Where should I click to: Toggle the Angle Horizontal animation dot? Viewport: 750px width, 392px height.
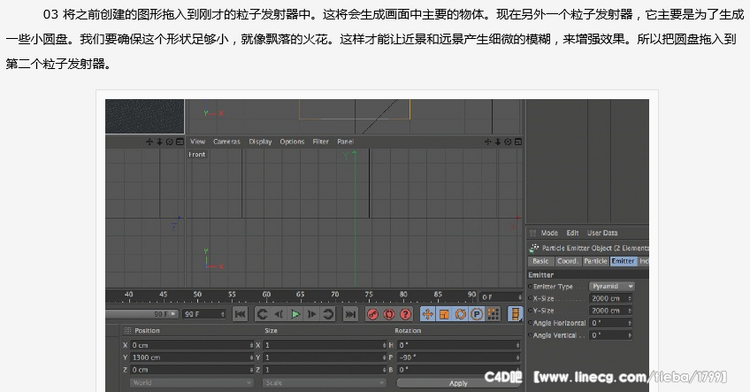coord(530,323)
